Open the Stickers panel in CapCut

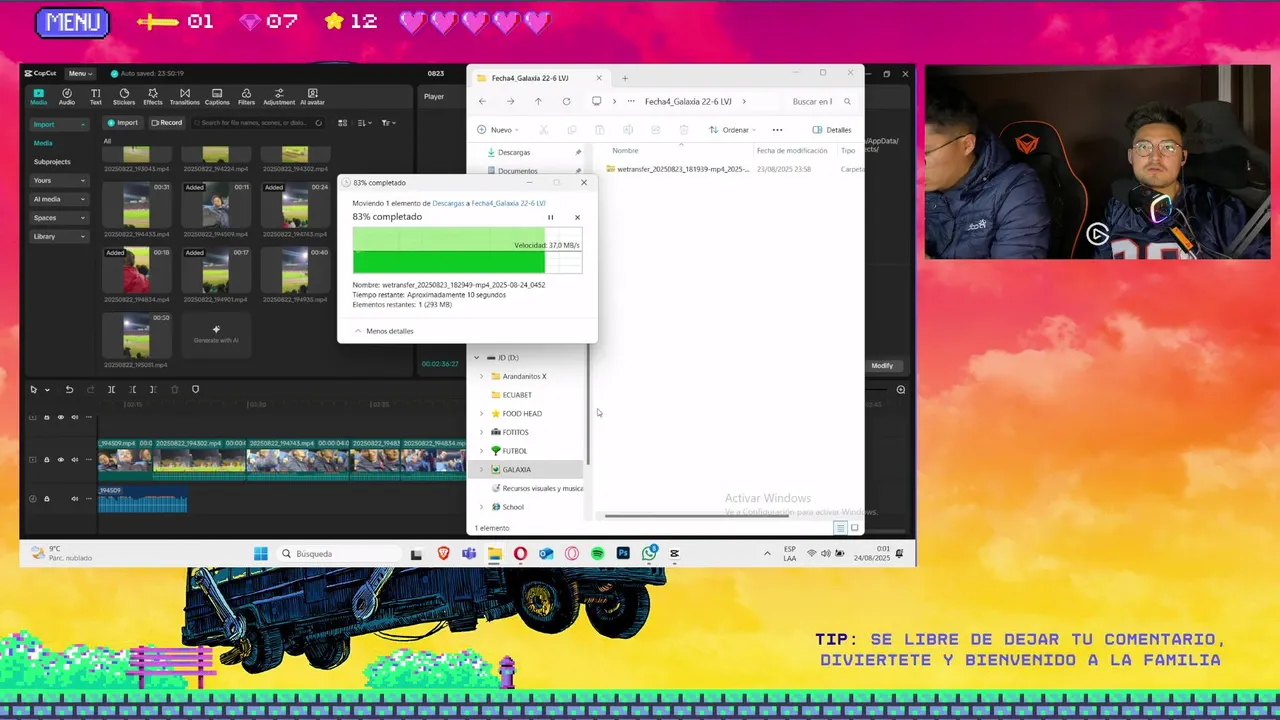tap(124, 97)
